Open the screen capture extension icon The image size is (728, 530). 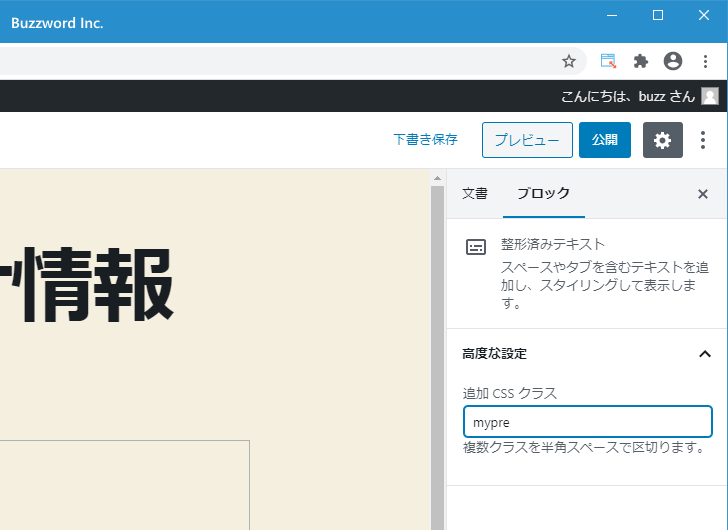608,61
